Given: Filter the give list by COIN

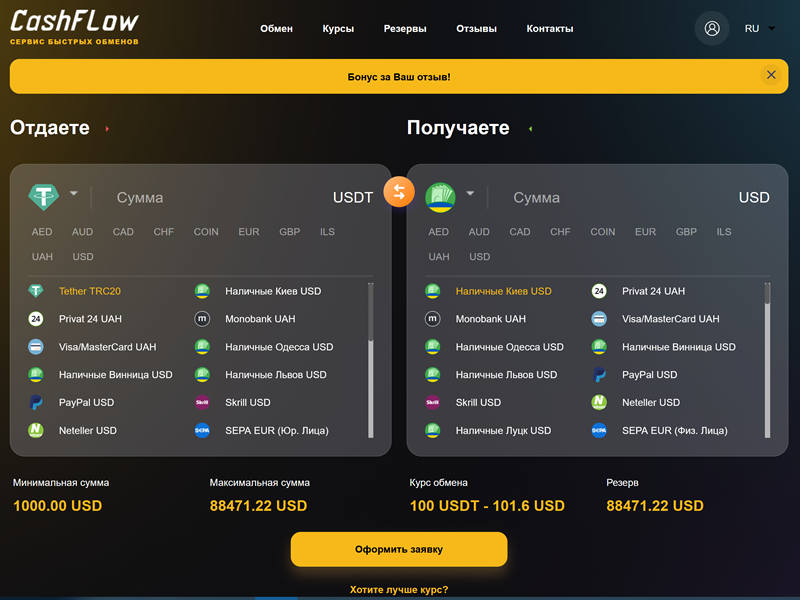Looking at the screenshot, I should click(x=206, y=232).
